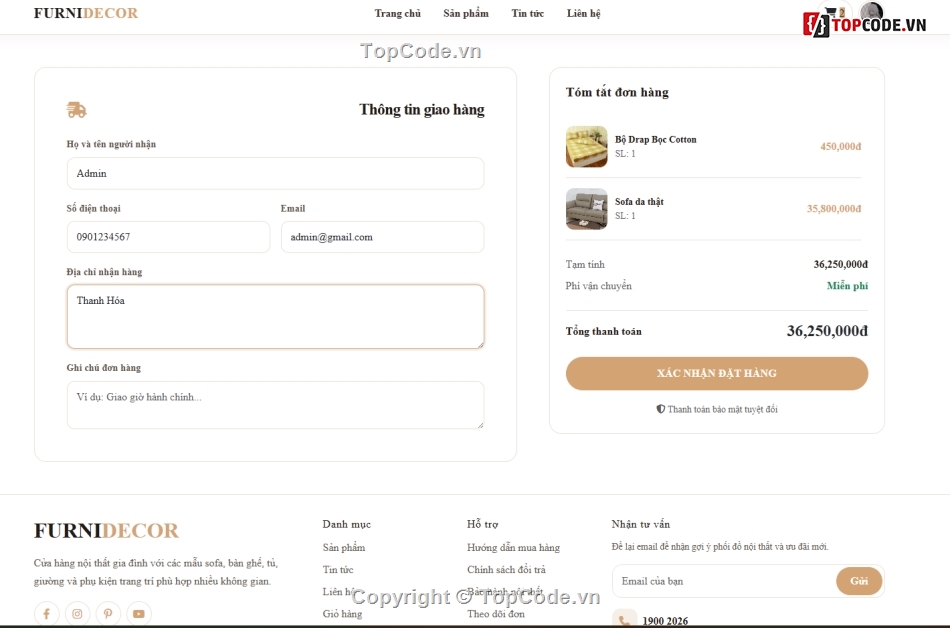Image resolution: width=950 pixels, height=628 pixels.
Task: Click the delivery truck icon
Action: click(76, 110)
